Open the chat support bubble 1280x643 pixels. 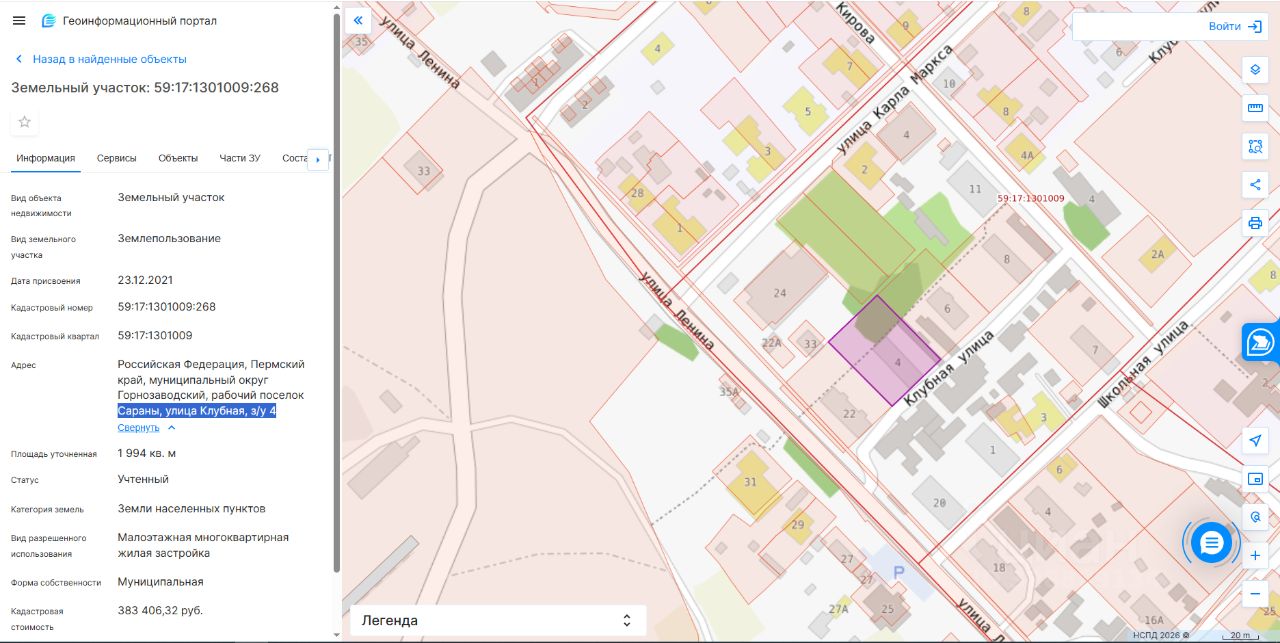tap(1212, 543)
